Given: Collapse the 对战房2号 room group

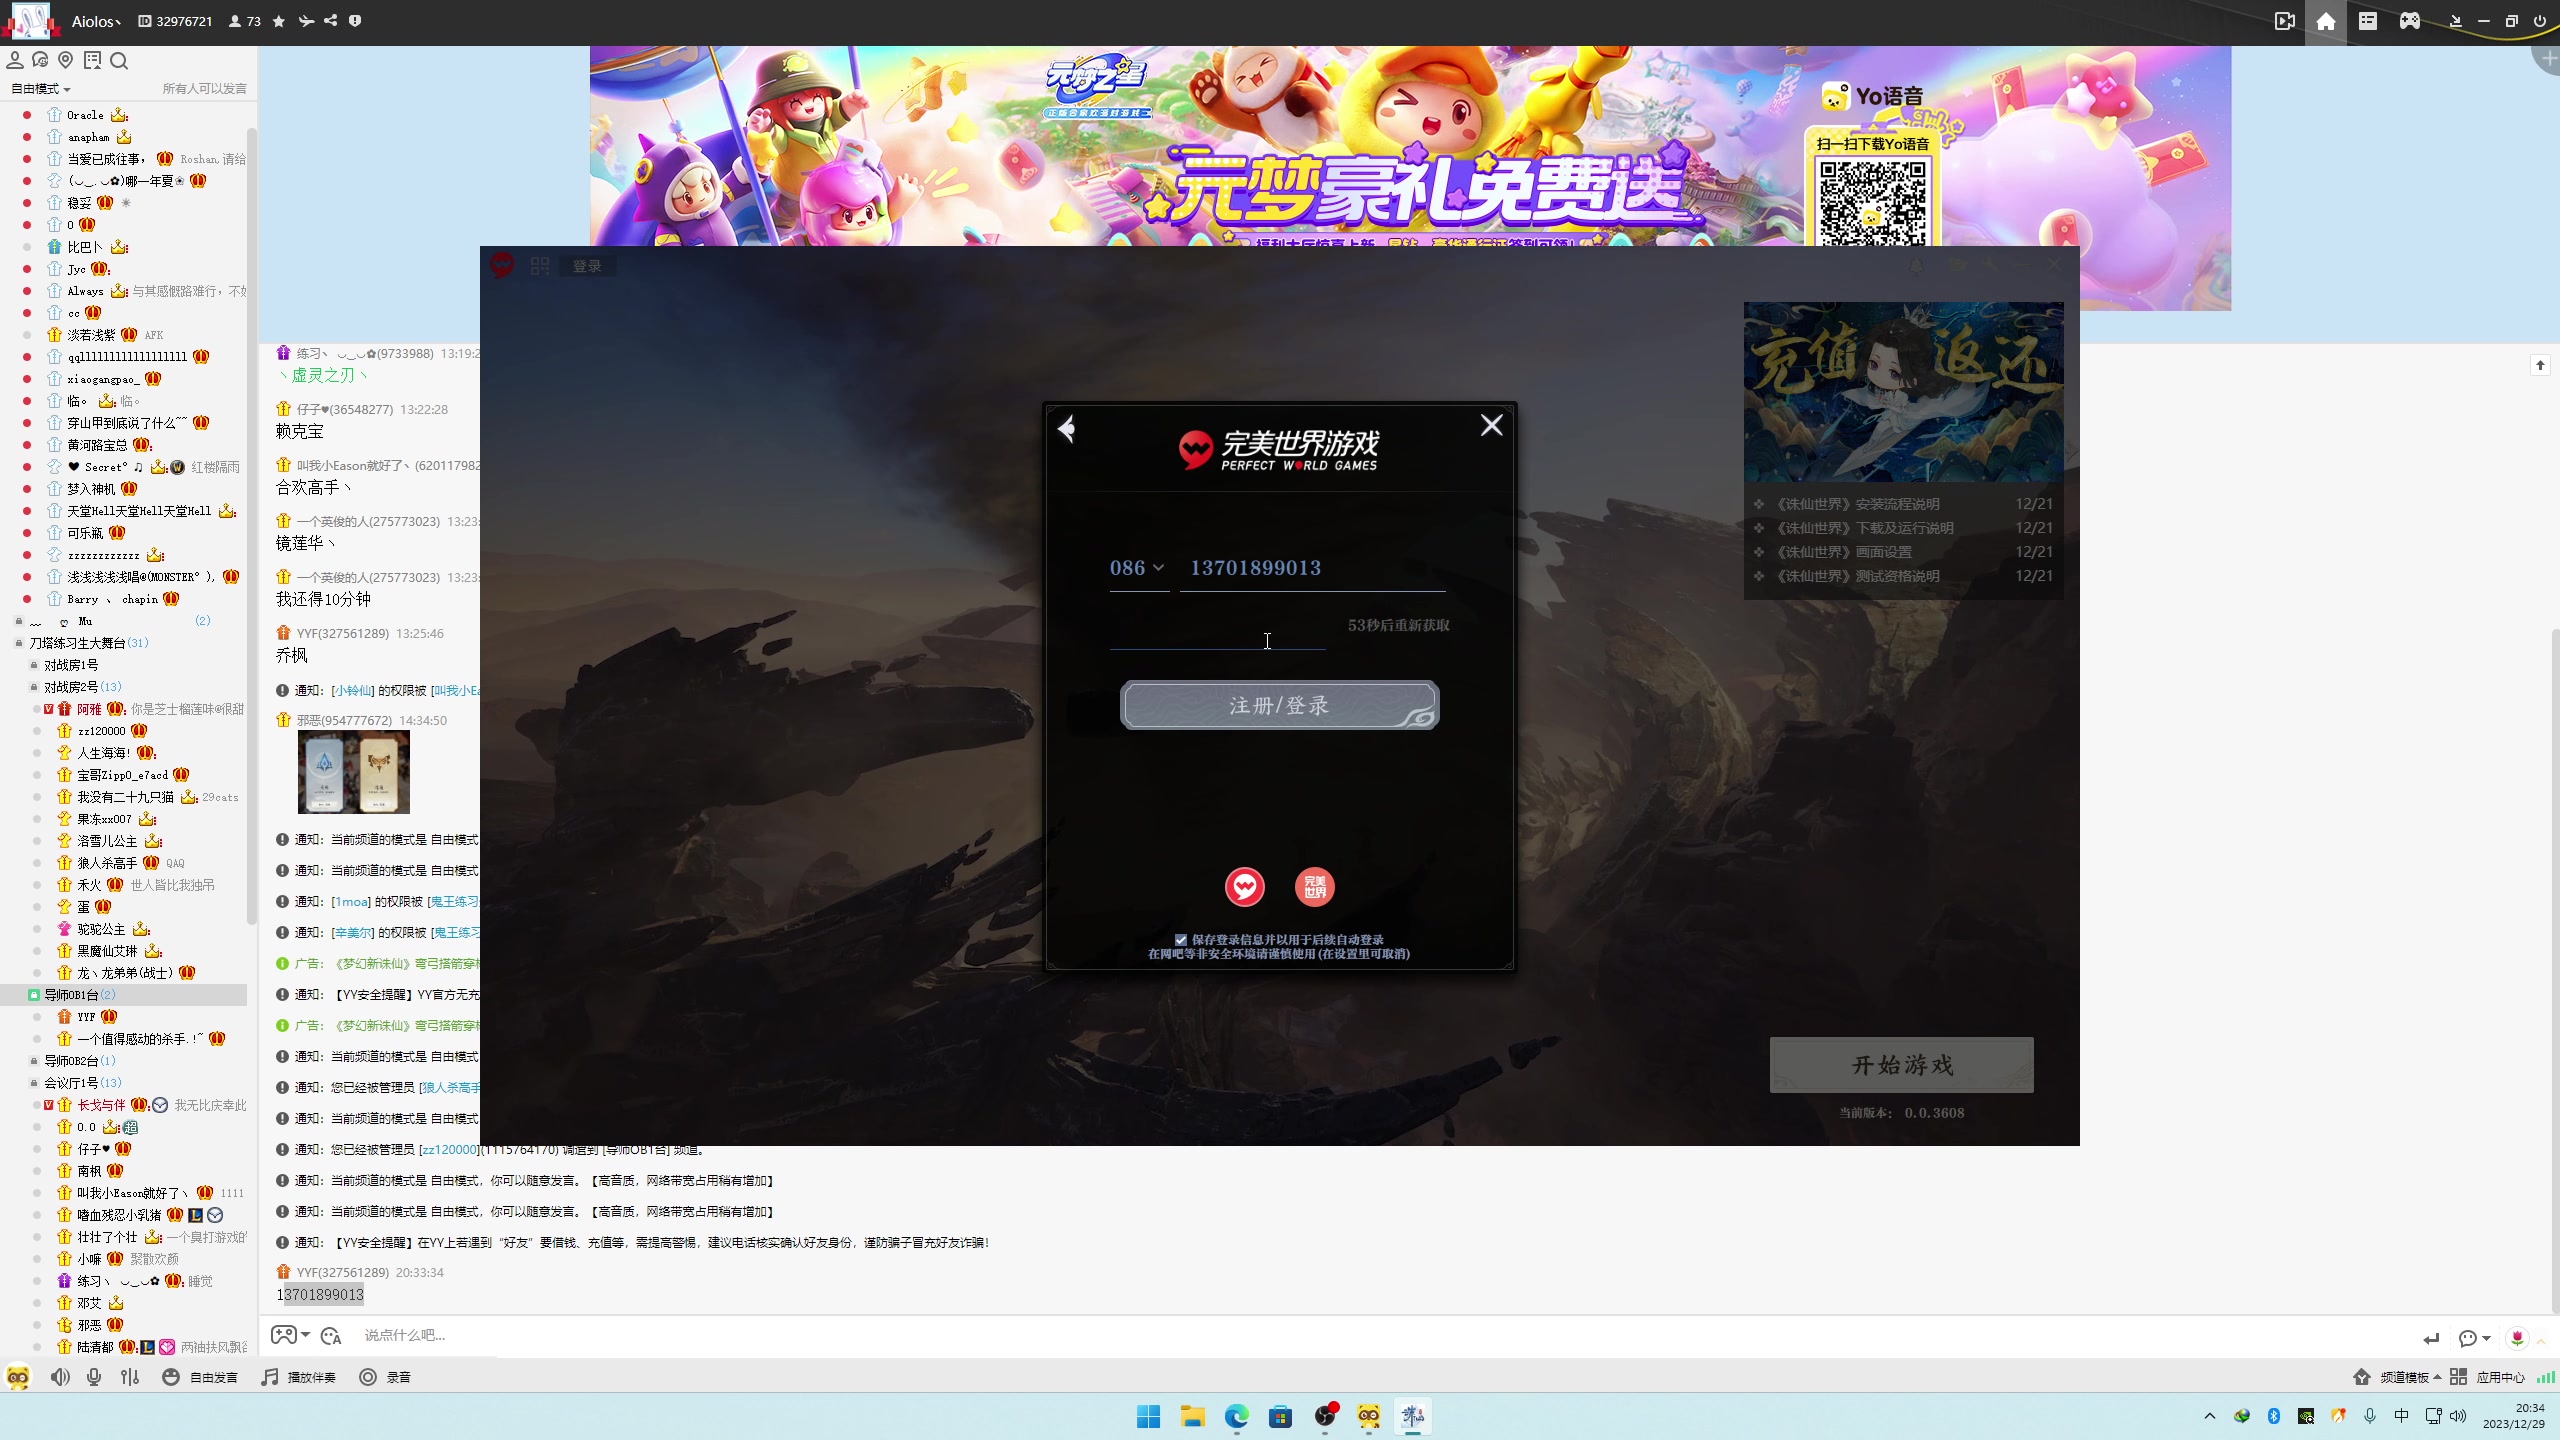Looking at the screenshot, I should 34,687.
